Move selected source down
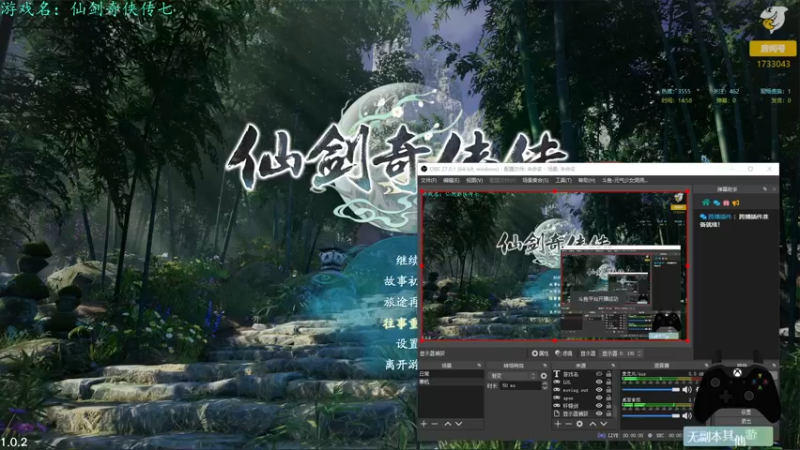800x450 pixels. click(x=604, y=424)
